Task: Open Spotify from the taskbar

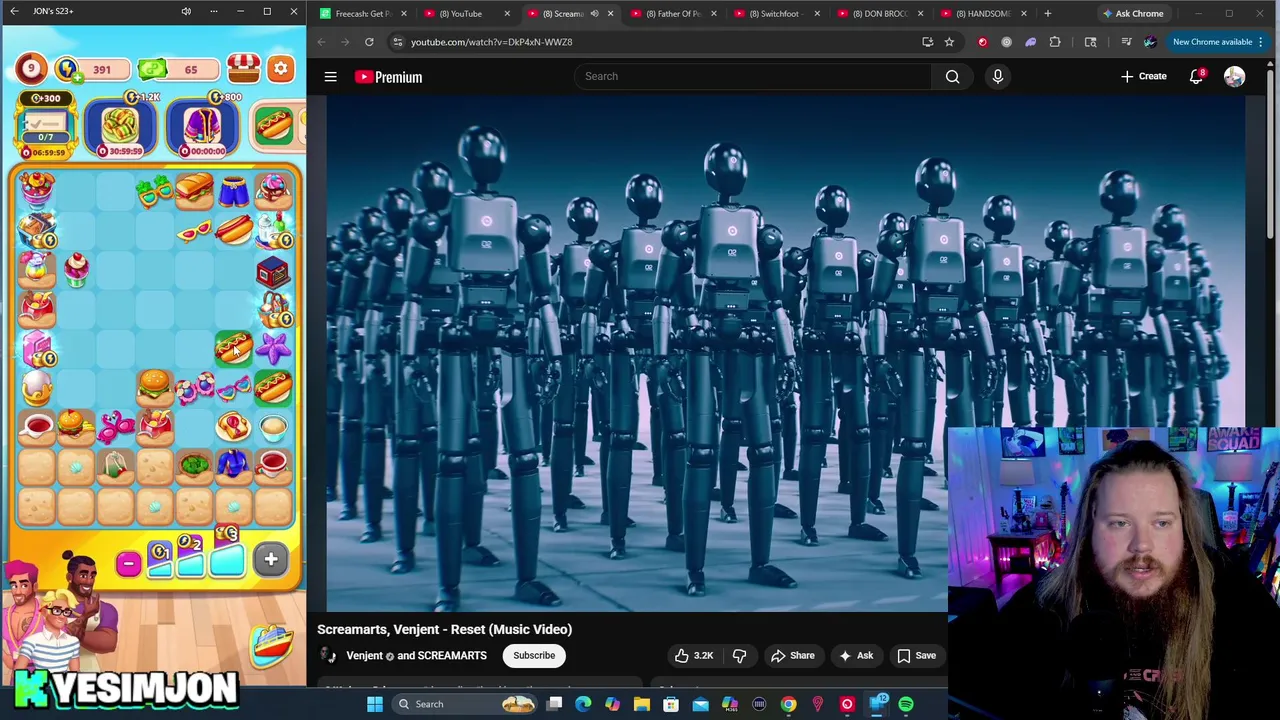Action: pos(906,704)
